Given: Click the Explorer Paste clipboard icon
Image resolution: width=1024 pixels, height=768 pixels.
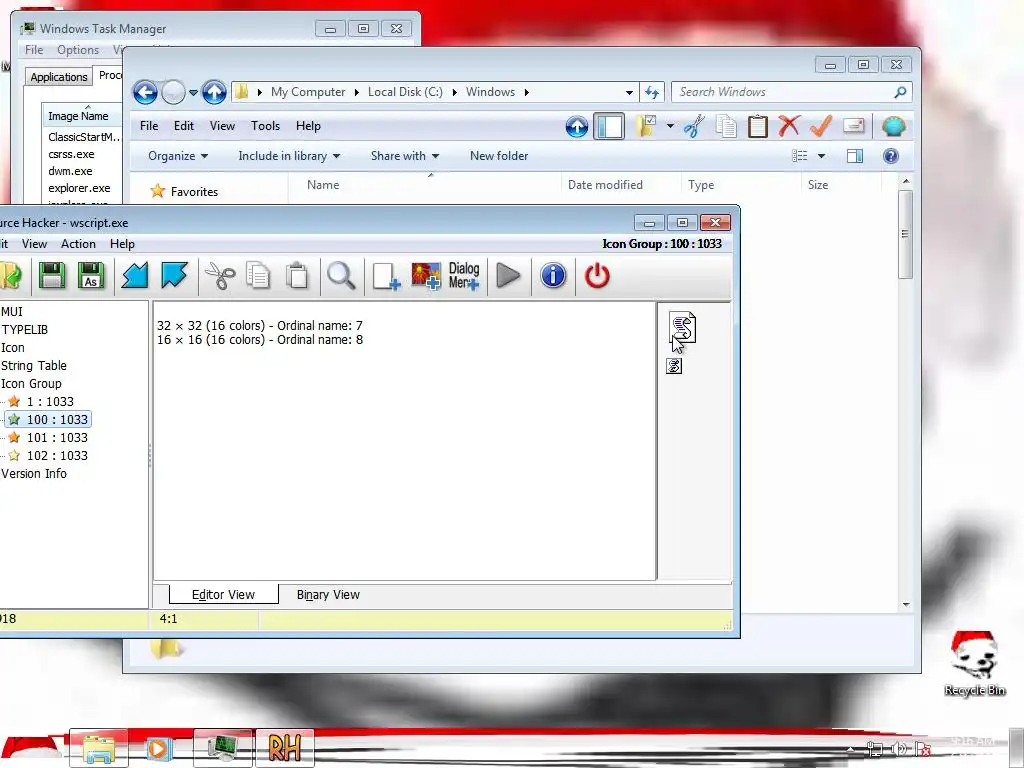Looking at the screenshot, I should point(758,126).
